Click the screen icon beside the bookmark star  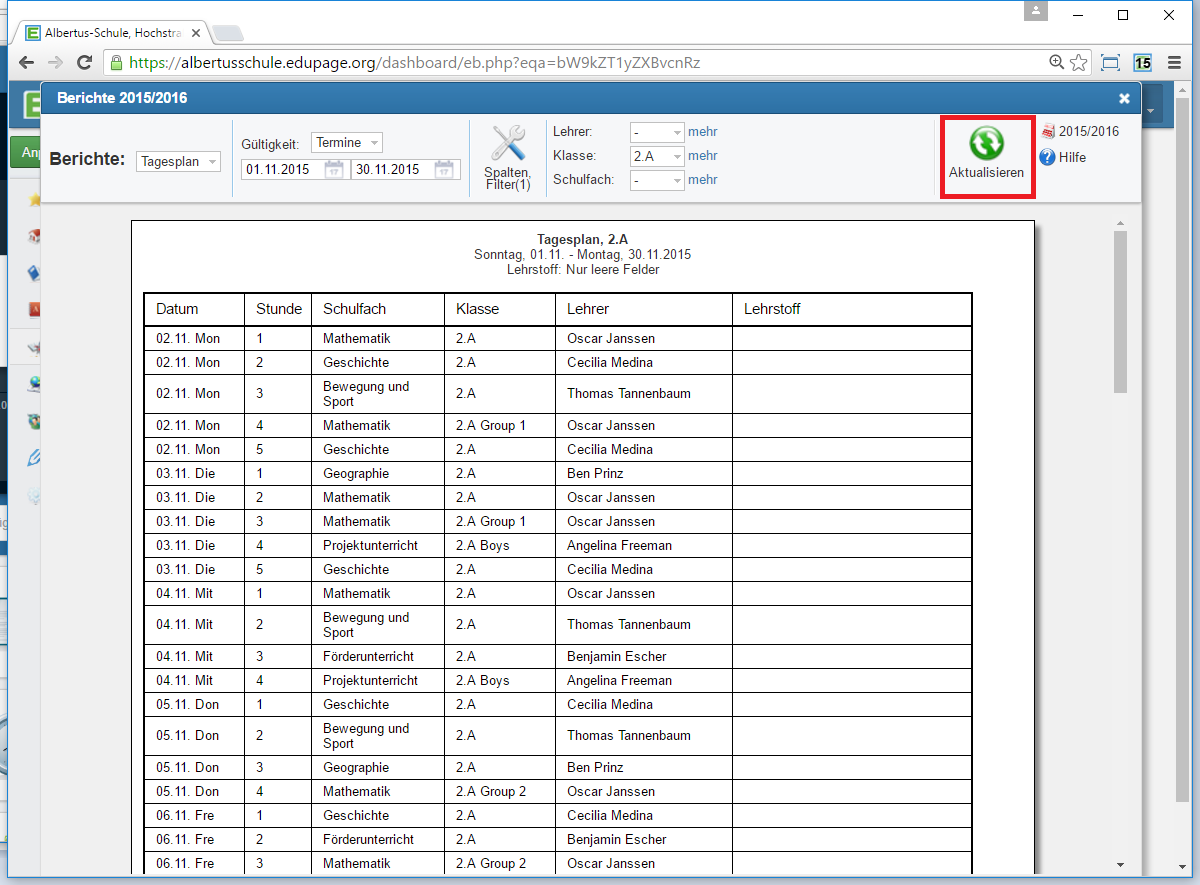click(x=1110, y=62)
